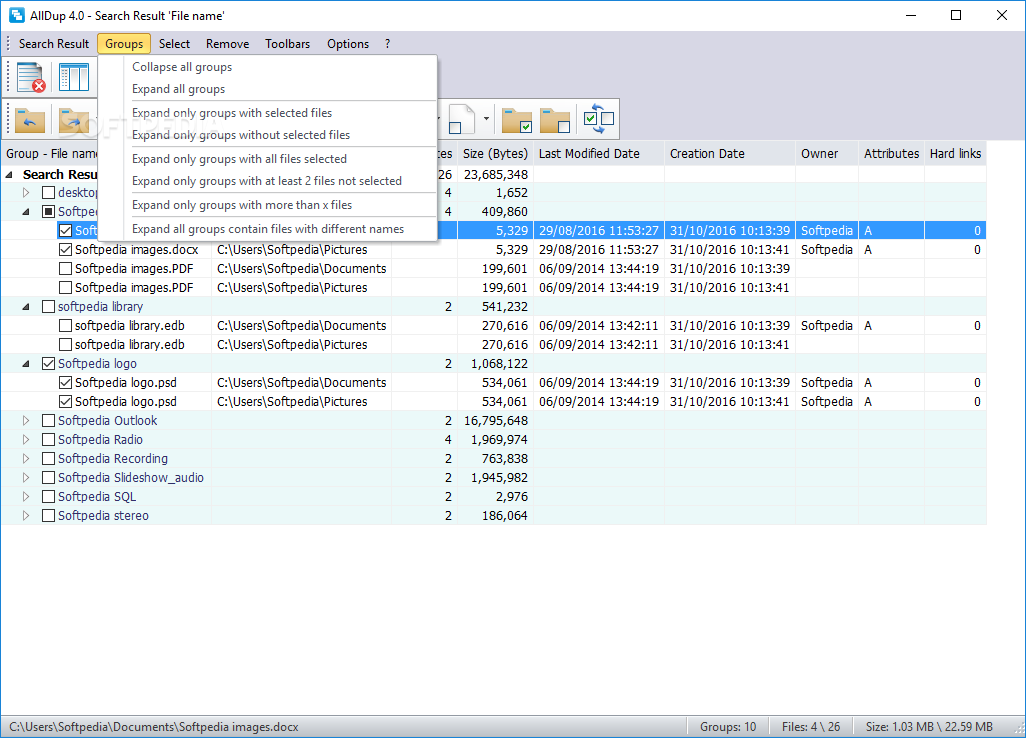Screen dimensions: 1026x738
Task: Sort by Owner column header
Action: click(x=827, y=154)
